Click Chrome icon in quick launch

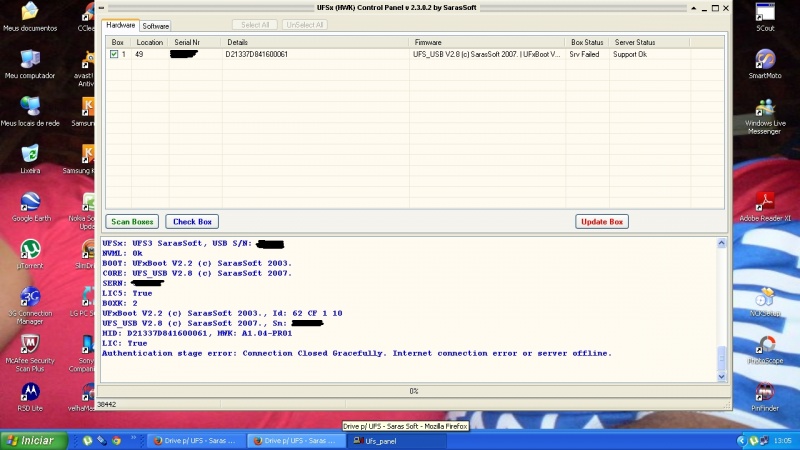point(116,440)
